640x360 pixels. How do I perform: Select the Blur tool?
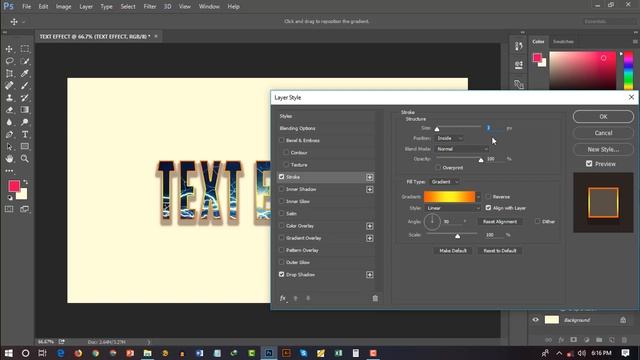(x=9, y=122)
